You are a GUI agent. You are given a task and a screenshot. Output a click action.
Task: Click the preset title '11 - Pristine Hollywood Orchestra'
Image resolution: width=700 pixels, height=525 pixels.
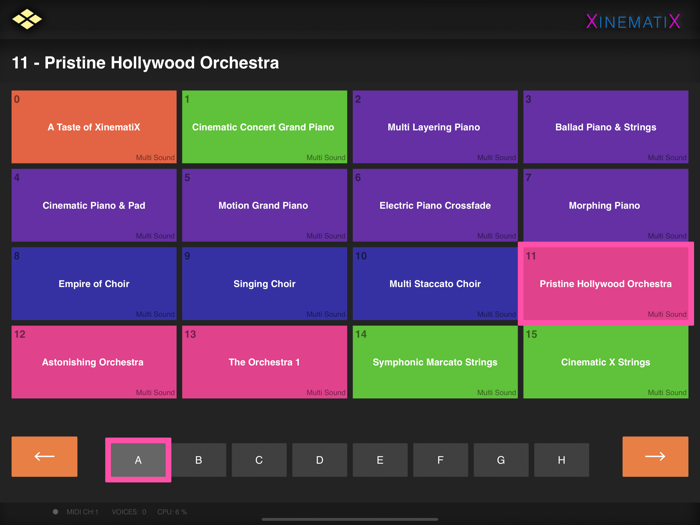click(145, 63)
